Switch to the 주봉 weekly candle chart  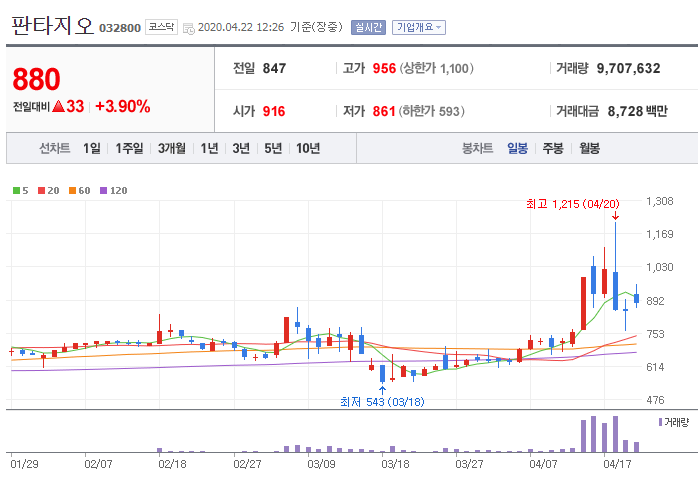(553, 148)
